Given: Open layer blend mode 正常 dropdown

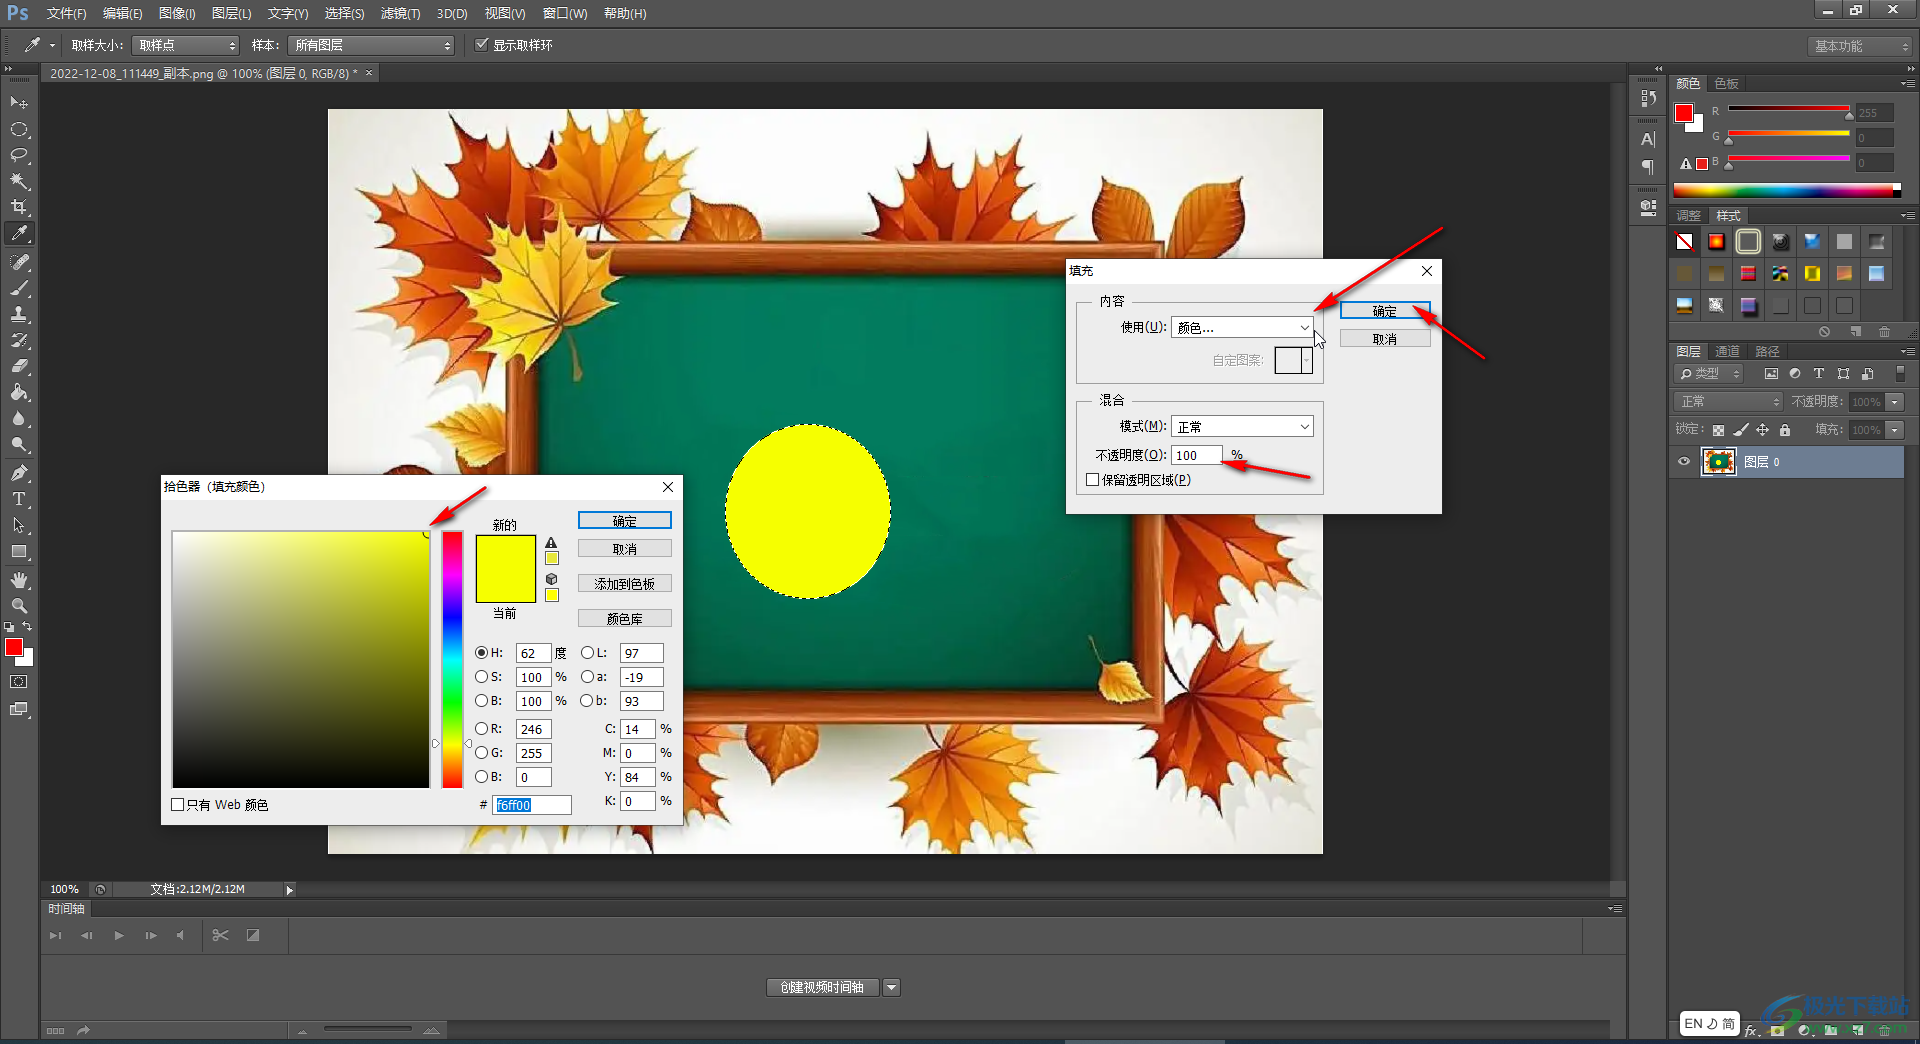Looking at the screenshot, I should 1728,402.
